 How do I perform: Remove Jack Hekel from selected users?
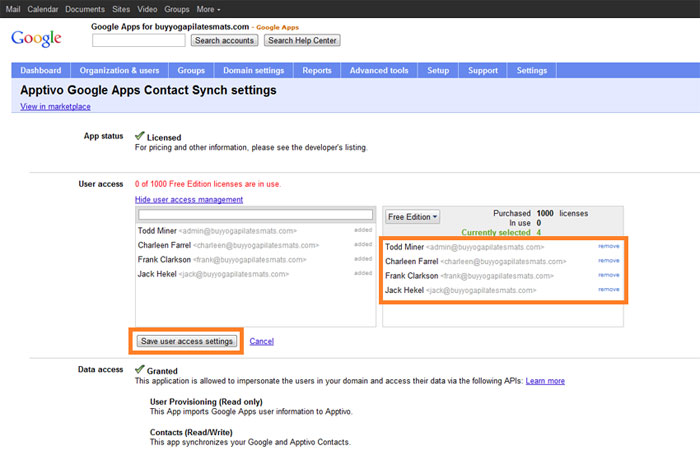click(x=608, y=289)
